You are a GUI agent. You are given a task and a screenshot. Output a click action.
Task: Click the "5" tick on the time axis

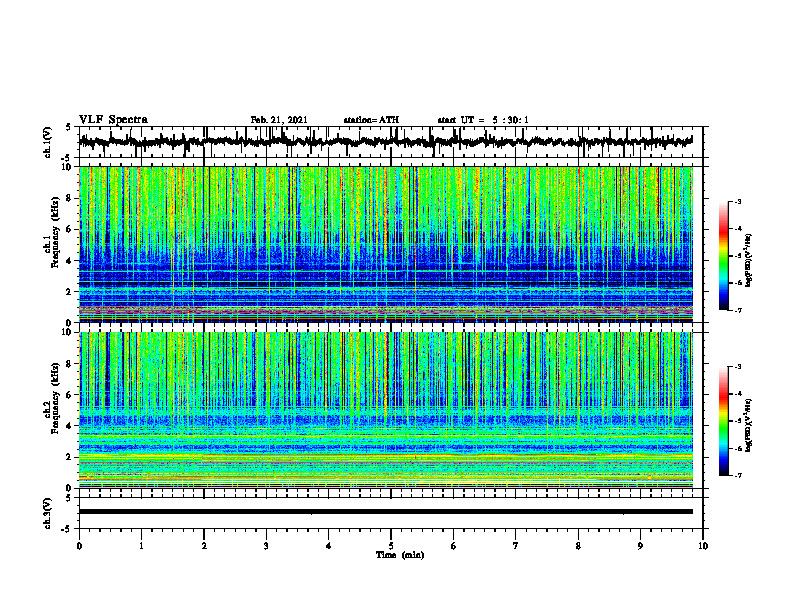coord(391,546)
